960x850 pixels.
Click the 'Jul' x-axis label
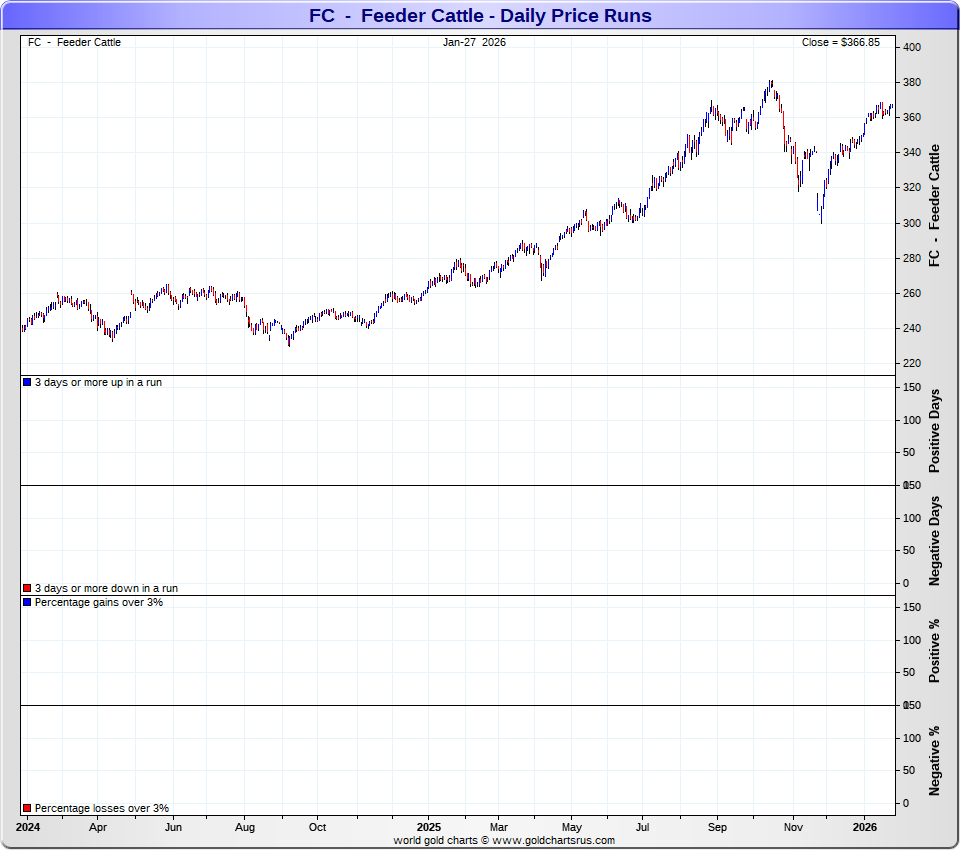(x=642, y=827)
